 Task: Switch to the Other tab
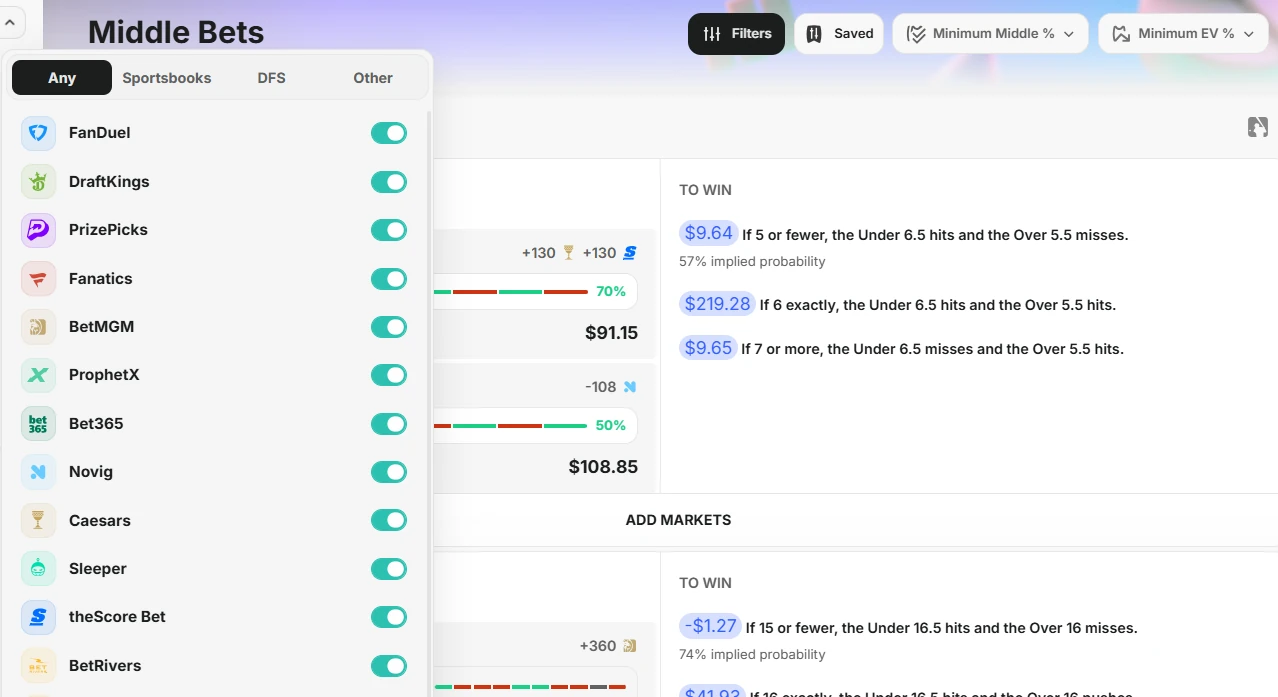tap(373, 78)
